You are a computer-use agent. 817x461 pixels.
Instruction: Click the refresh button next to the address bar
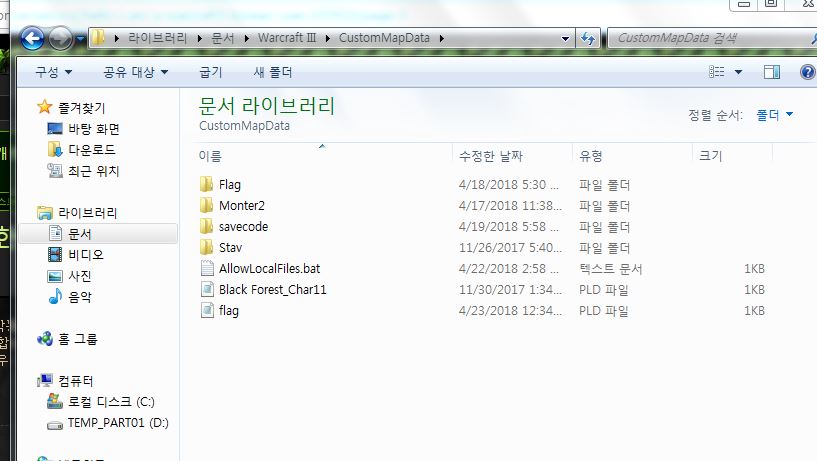[x=588, y=39]
